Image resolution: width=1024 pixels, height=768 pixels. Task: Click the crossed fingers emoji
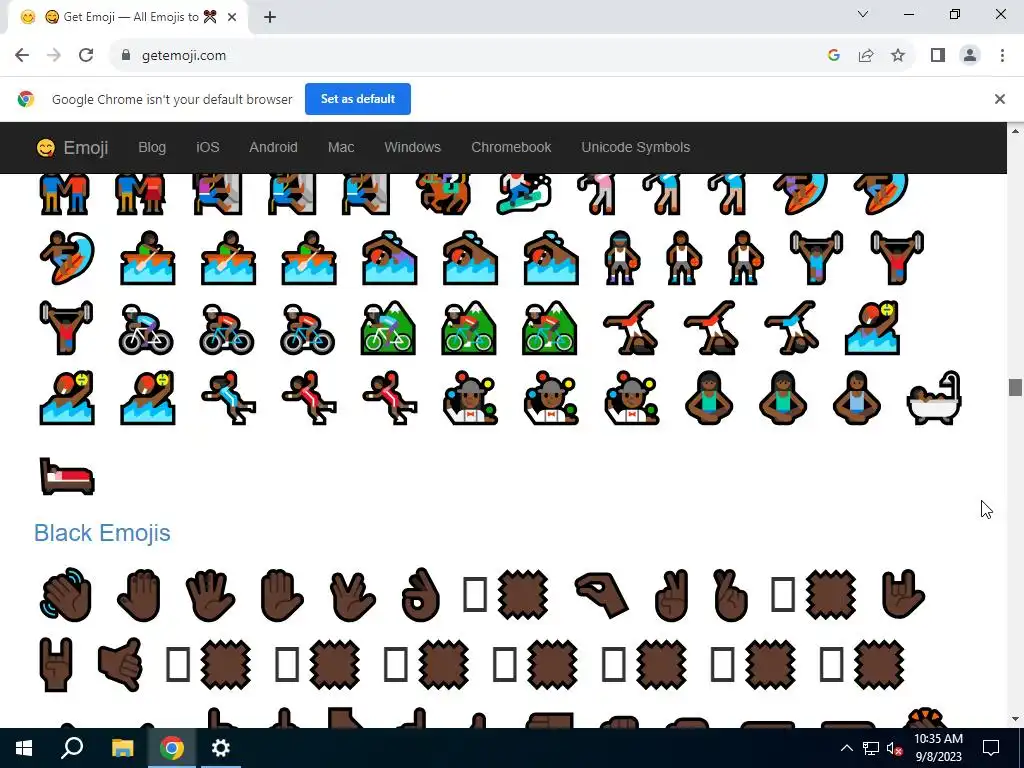coord(731,595)
